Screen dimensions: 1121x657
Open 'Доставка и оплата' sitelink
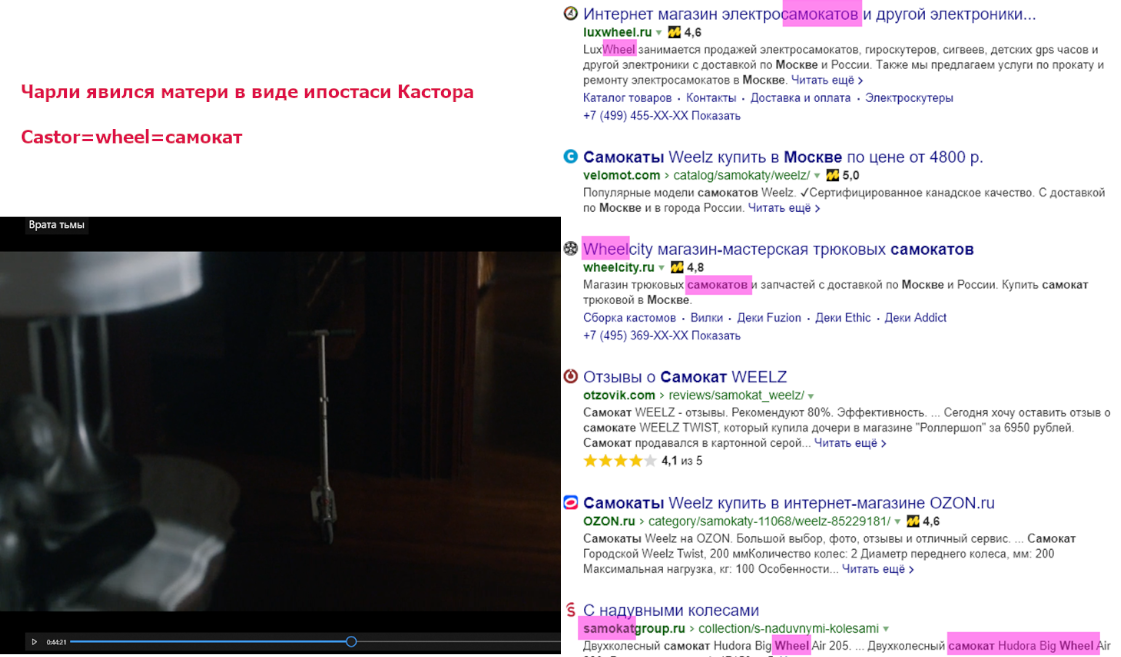coord(800,98)
